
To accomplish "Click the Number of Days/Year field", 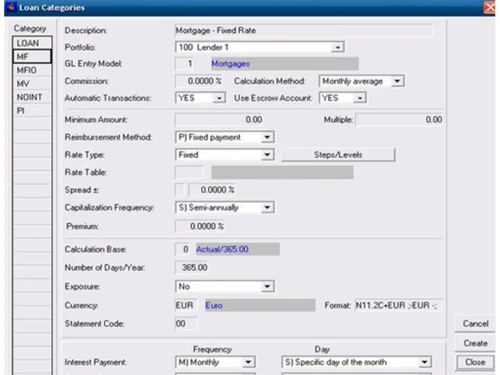I will 192,267.
